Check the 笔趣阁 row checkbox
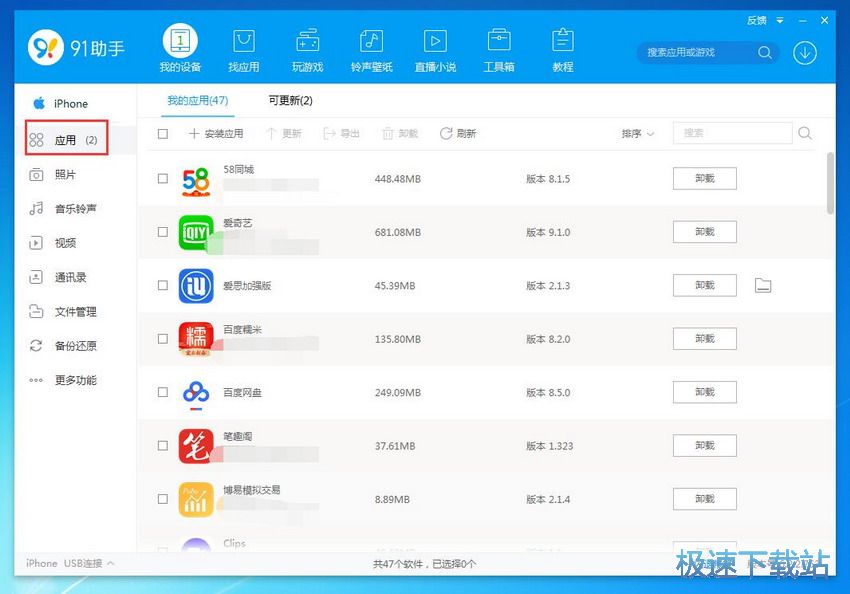This screenshot has width=850, height=594. pos(163,446)
